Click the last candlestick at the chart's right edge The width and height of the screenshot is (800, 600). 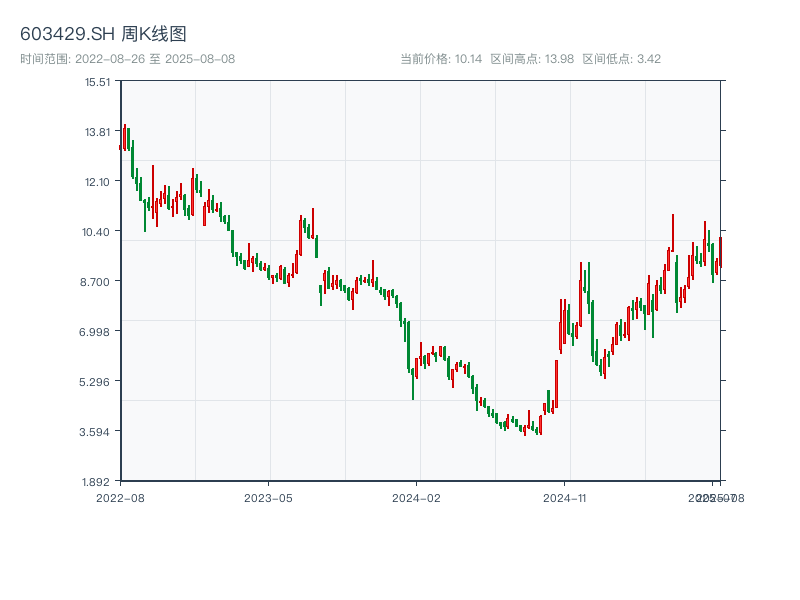pos(720,252)
